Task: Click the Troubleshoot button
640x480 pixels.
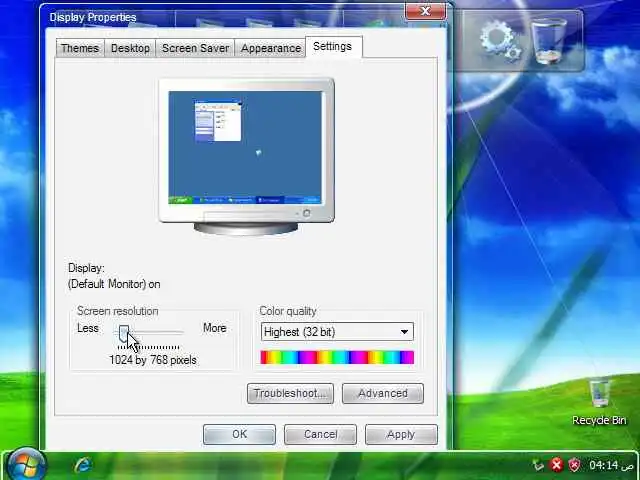Action: pos(290,393)
